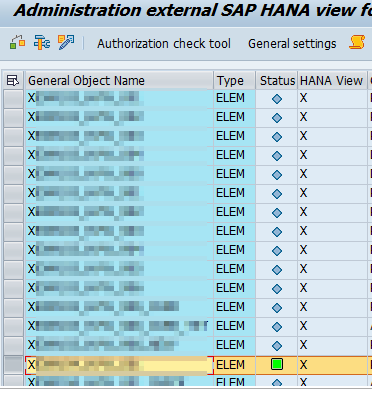Click blue diamond status icon in first row
This screenshot has height=394, width=372.
[277, 99]
